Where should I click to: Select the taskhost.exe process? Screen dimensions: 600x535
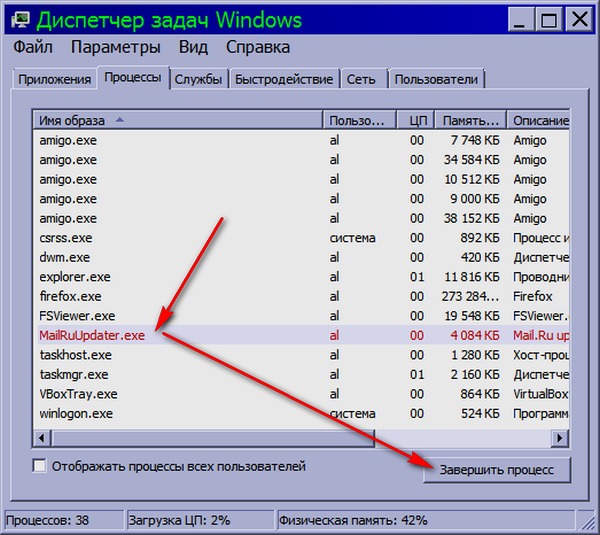301,355
